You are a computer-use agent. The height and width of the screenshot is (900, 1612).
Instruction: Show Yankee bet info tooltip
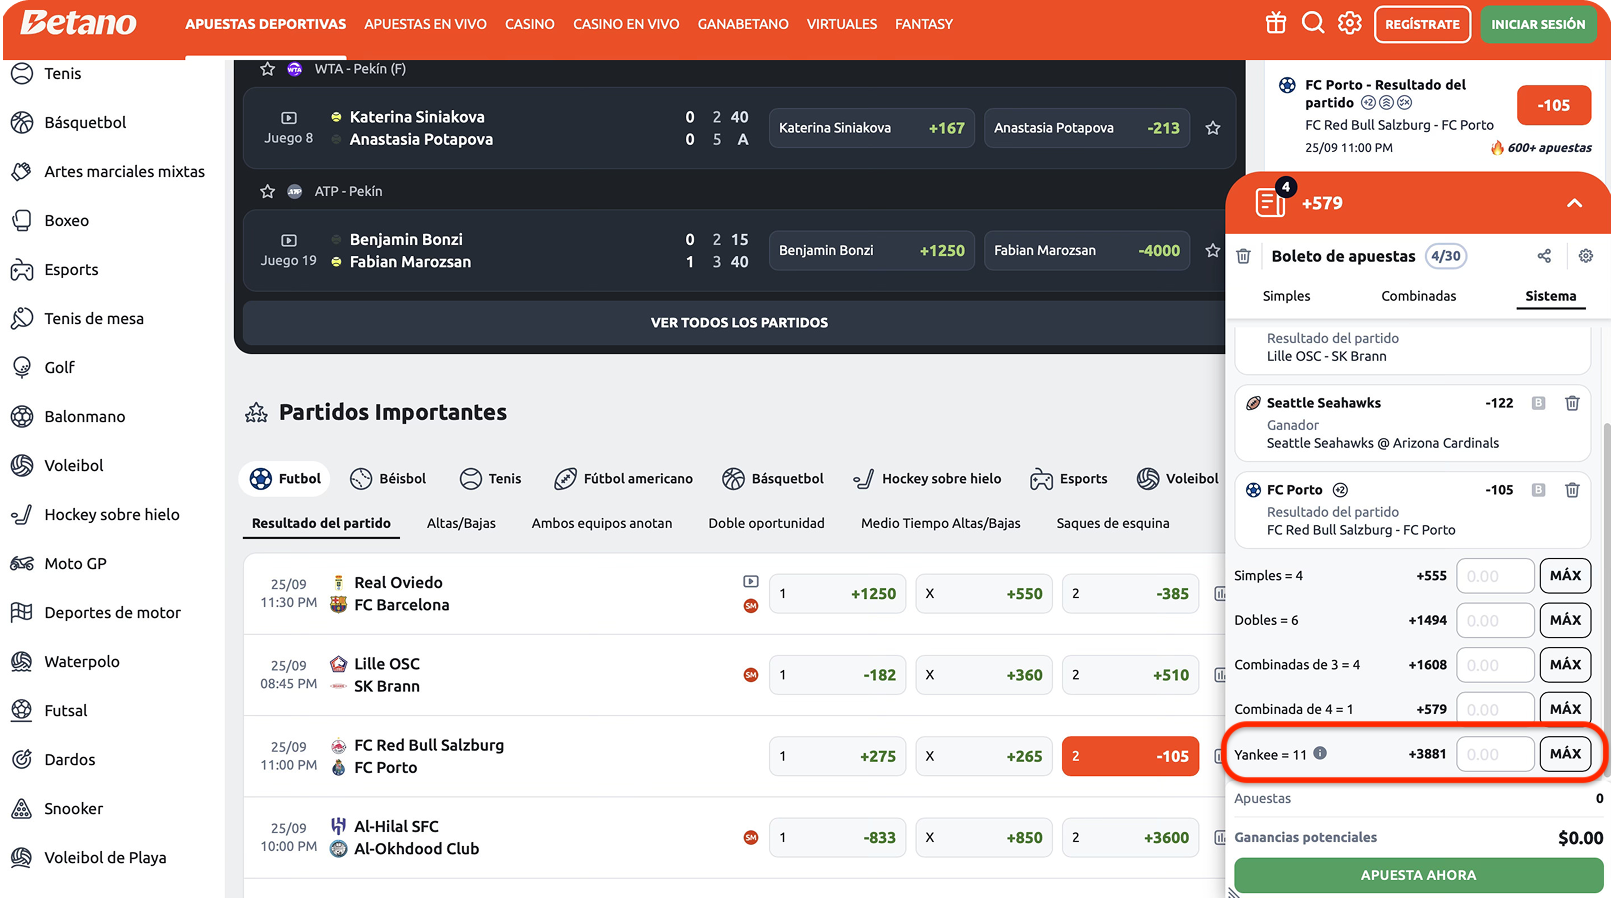click(x=1320, y=753)
